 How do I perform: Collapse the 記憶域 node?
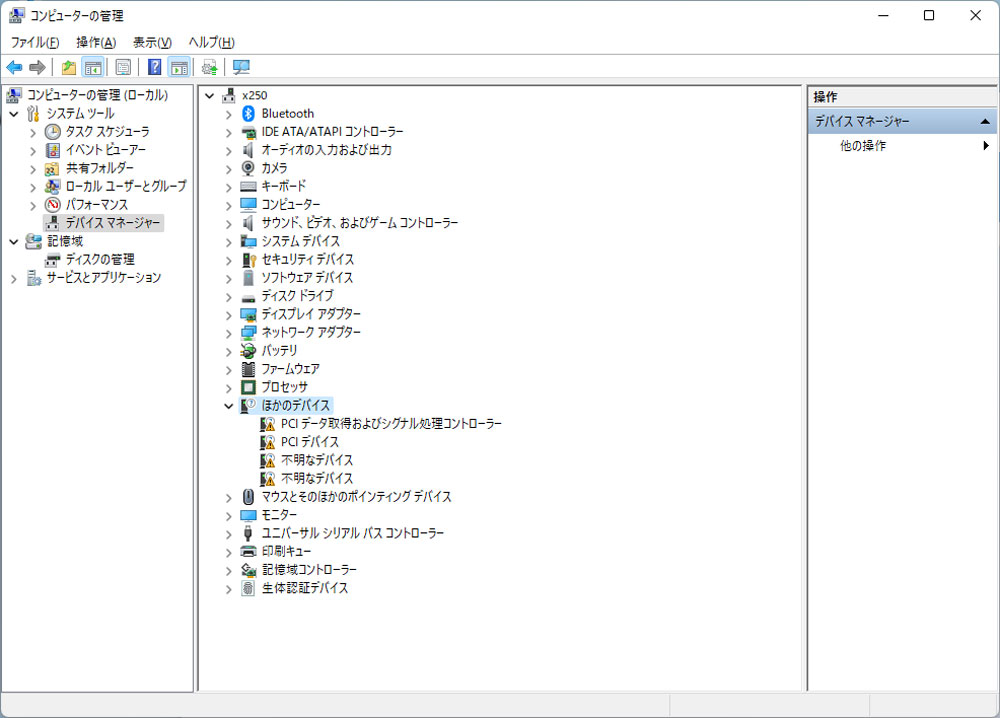pyautogui.click(x=13, y=242)
